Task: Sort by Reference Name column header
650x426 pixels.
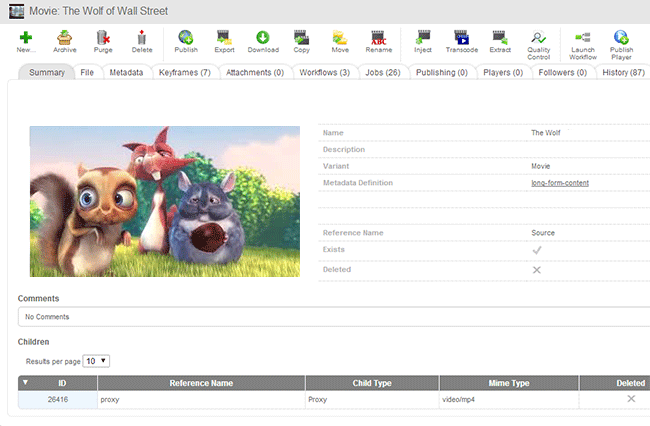Action: click(x=201, y=383)
